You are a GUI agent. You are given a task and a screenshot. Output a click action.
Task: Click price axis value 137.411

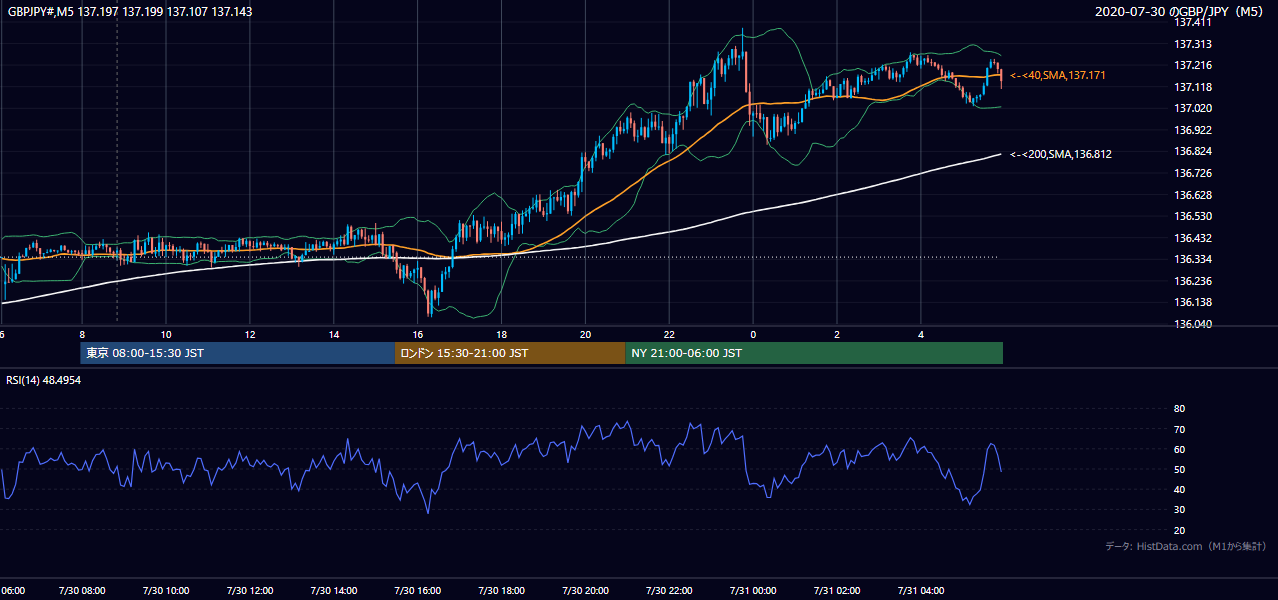(x=1193, y=22)
